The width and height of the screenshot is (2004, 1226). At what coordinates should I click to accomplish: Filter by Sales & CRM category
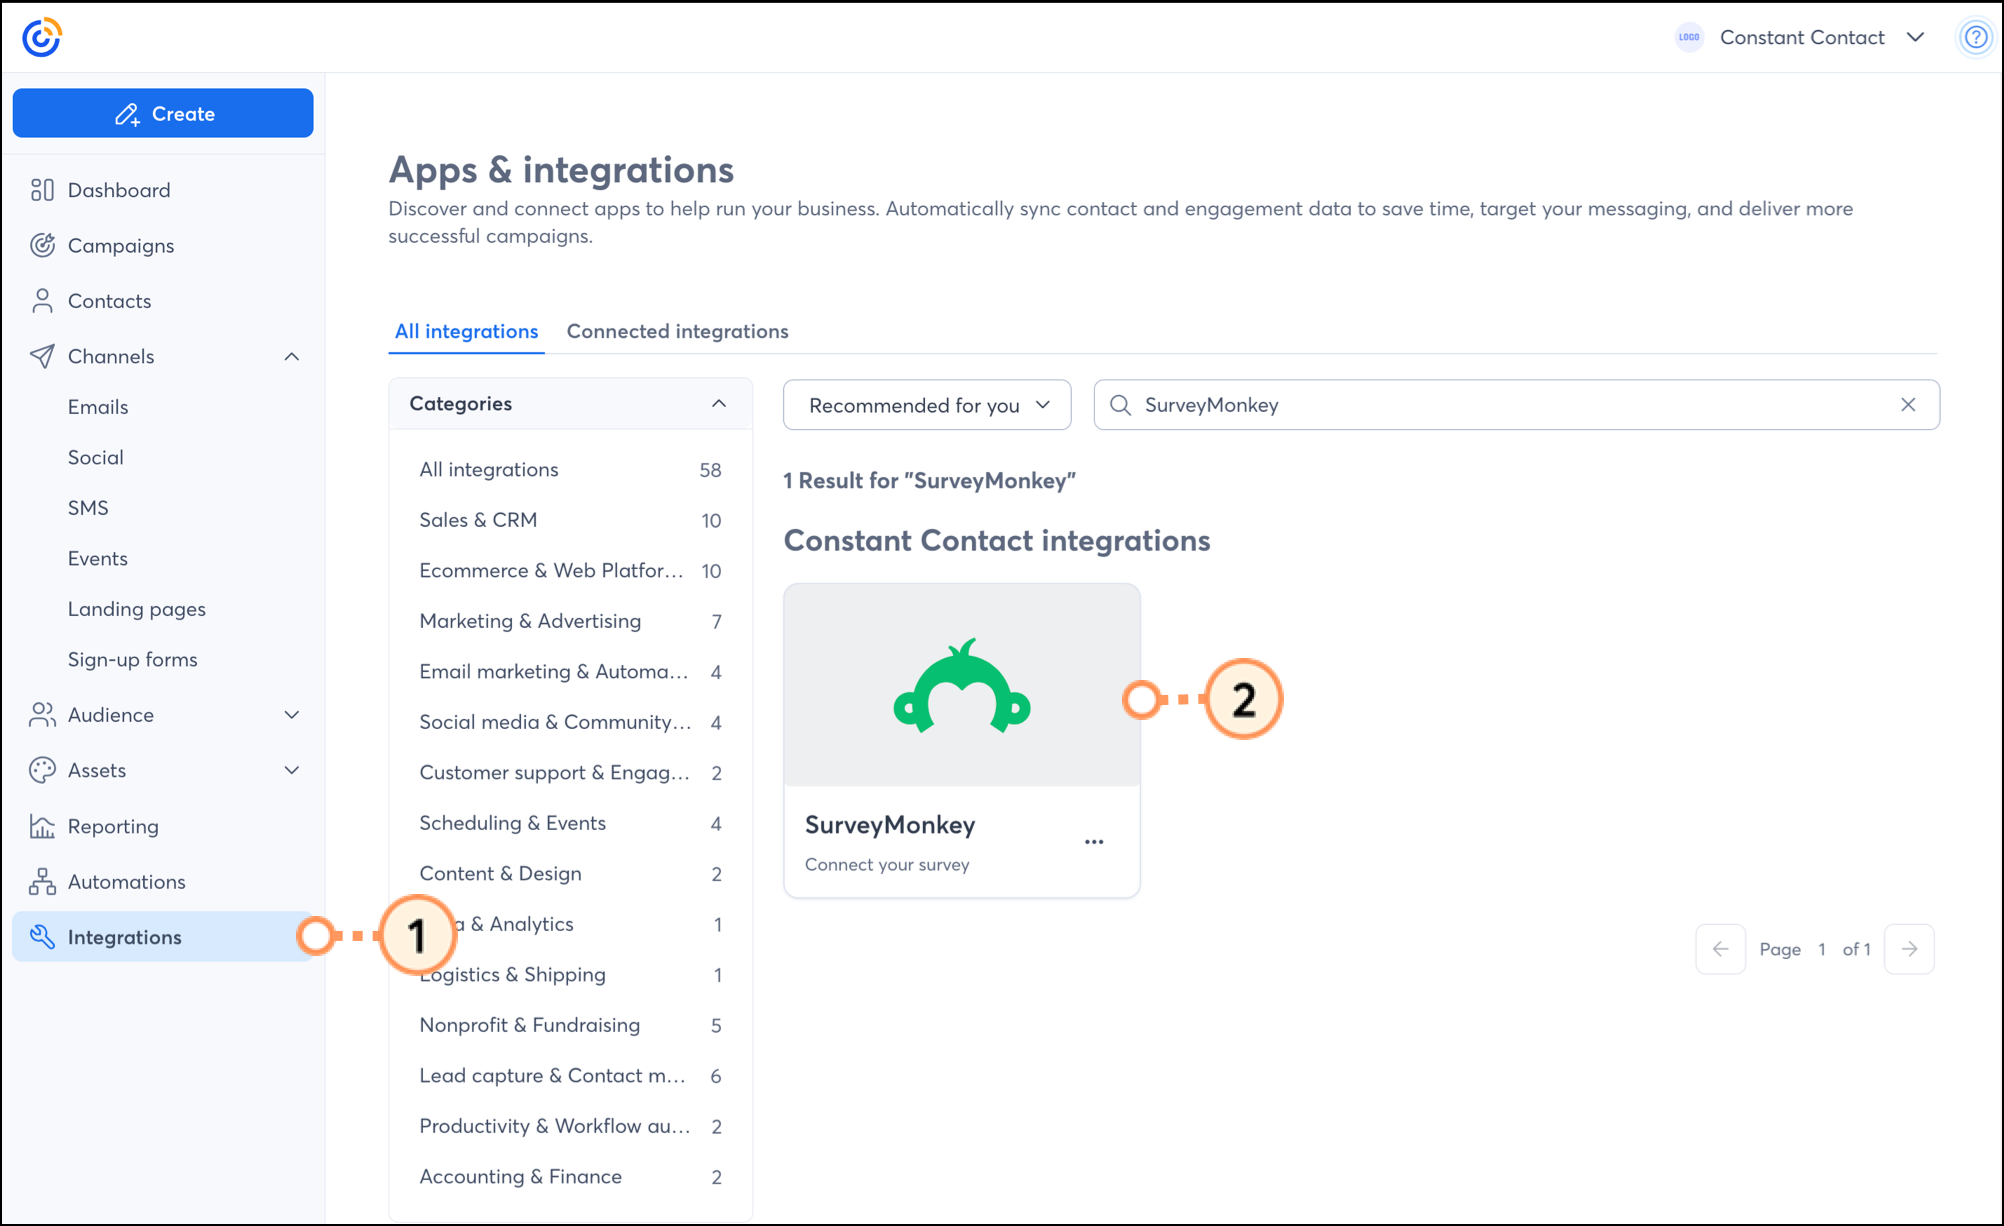pyautogui.click(x=478, y=520)
